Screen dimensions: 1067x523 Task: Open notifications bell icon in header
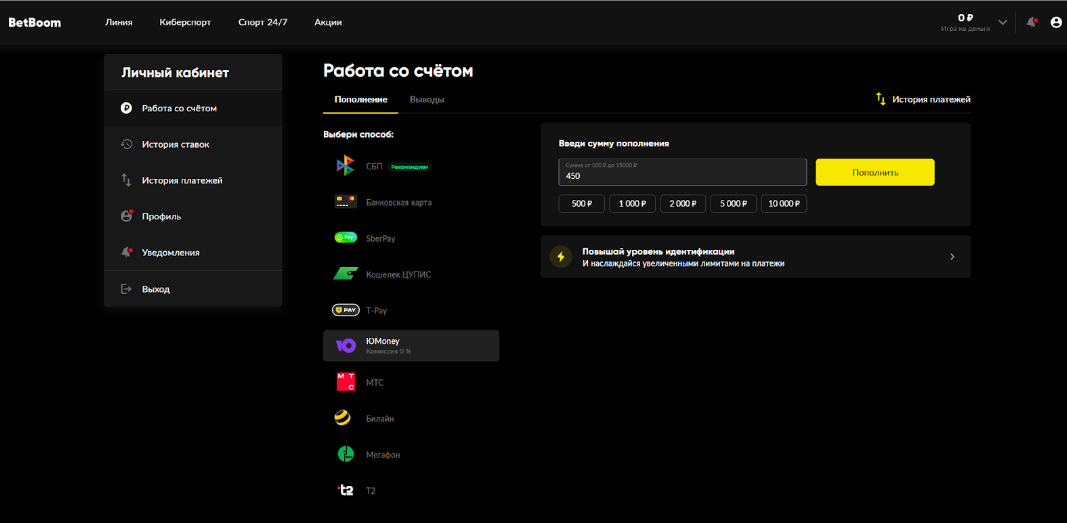tap(1031, 22)
